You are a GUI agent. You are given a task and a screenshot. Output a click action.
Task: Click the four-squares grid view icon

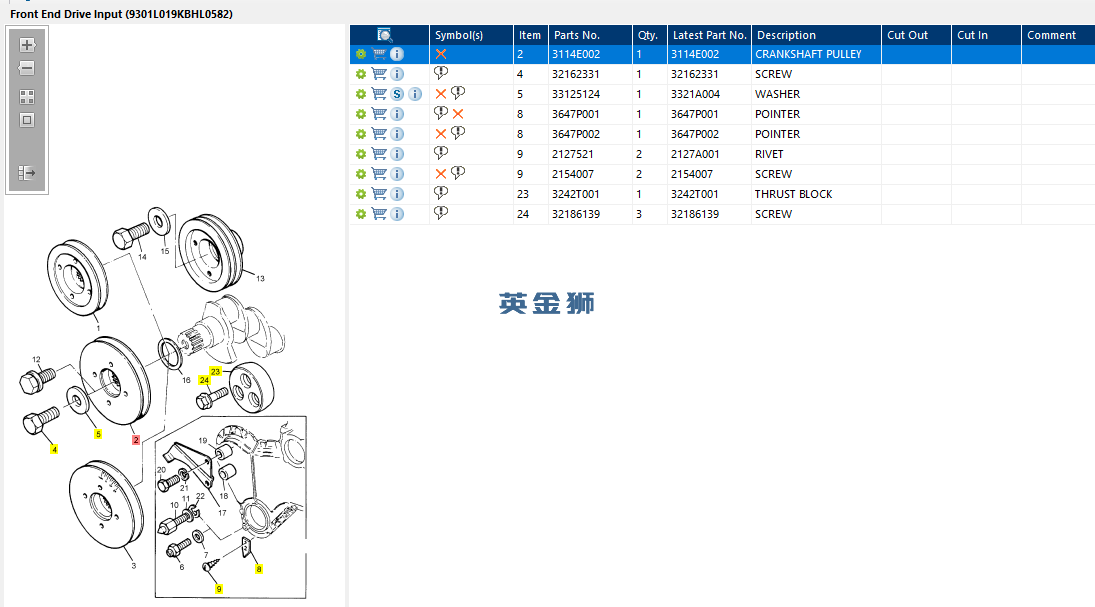pyautogui.click(x=27, y=97)
